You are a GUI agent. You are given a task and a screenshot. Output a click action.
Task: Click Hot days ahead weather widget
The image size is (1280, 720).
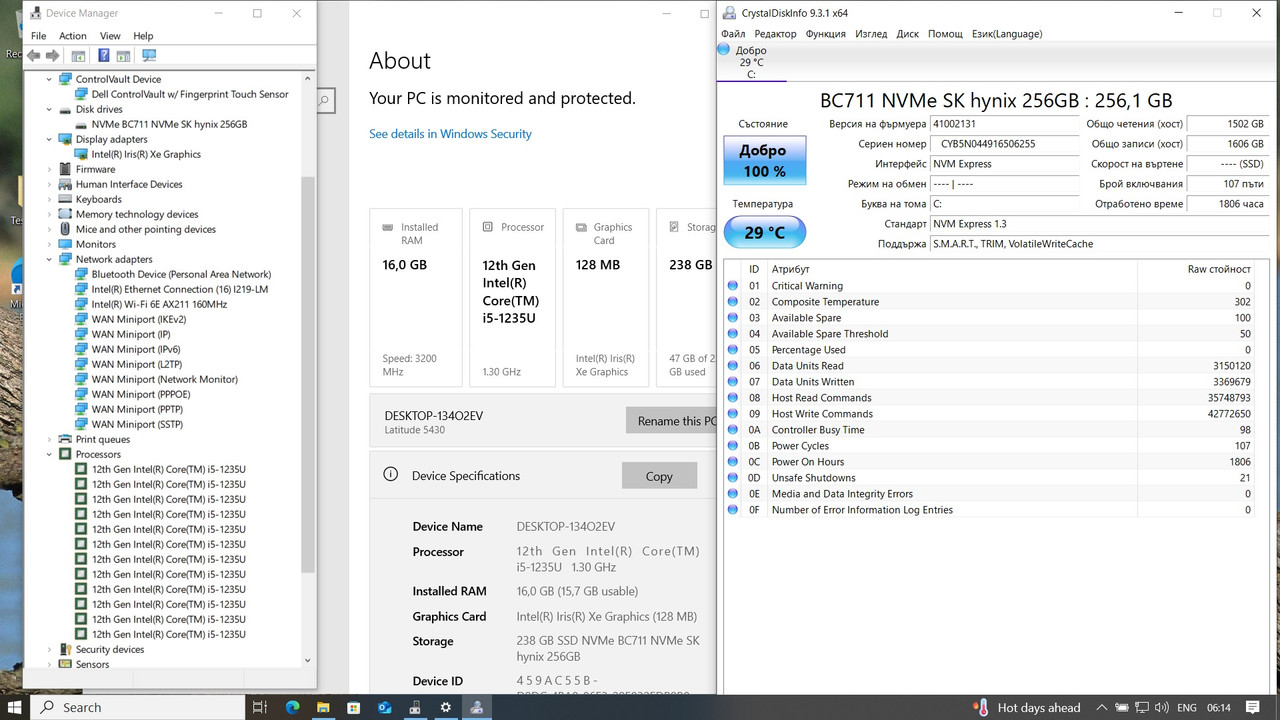coord(1027,707)
